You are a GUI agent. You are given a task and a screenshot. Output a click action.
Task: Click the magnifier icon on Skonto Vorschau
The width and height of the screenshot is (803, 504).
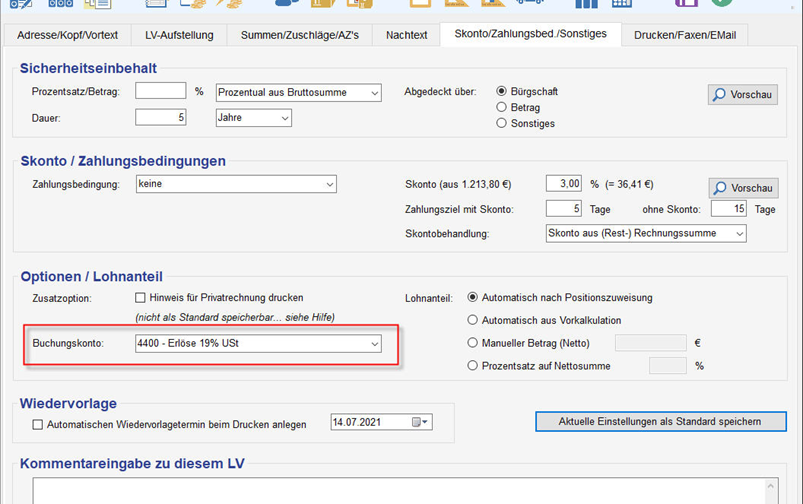point(720,188)
